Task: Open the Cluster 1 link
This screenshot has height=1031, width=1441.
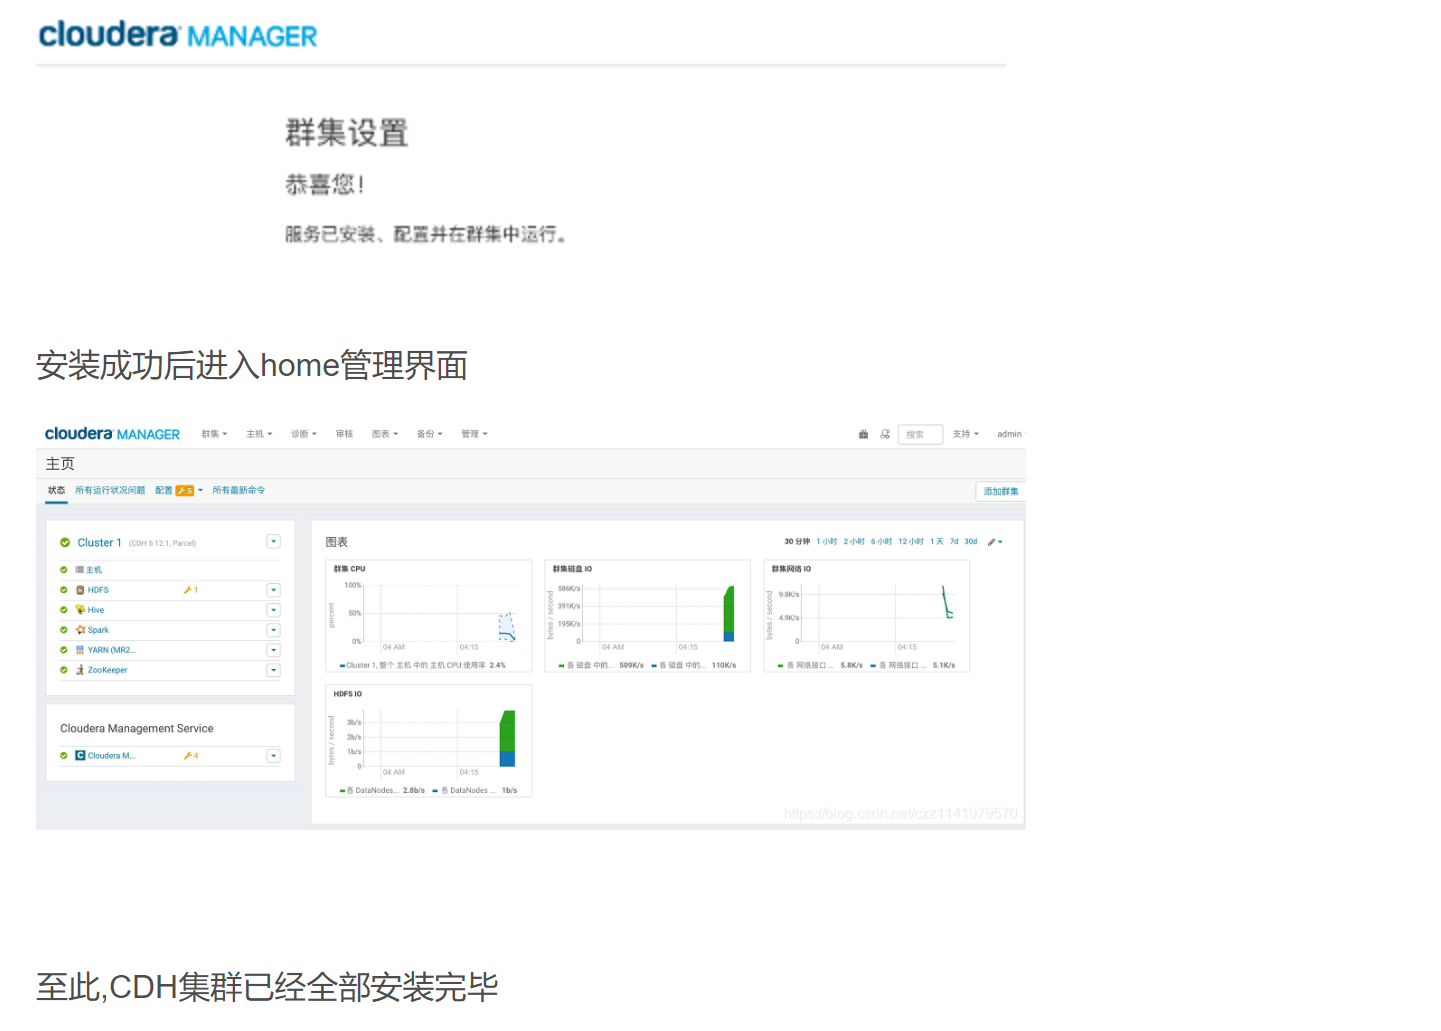Action: [99, 543]
